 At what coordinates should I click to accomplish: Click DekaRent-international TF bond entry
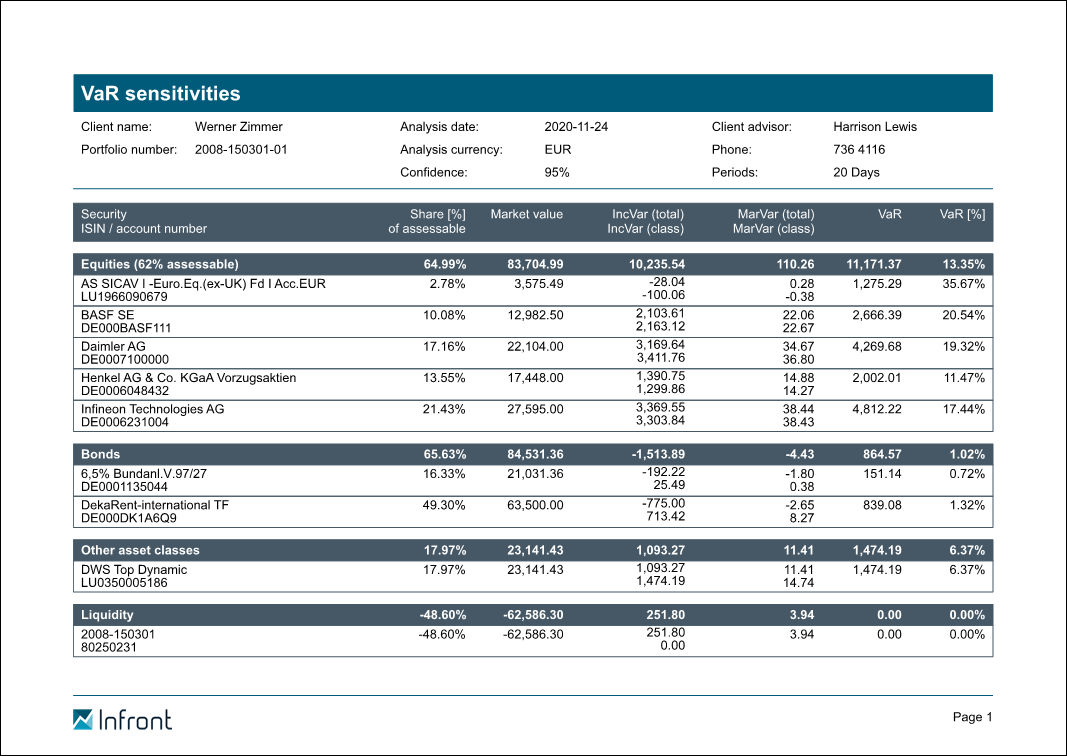pos(155,506)
